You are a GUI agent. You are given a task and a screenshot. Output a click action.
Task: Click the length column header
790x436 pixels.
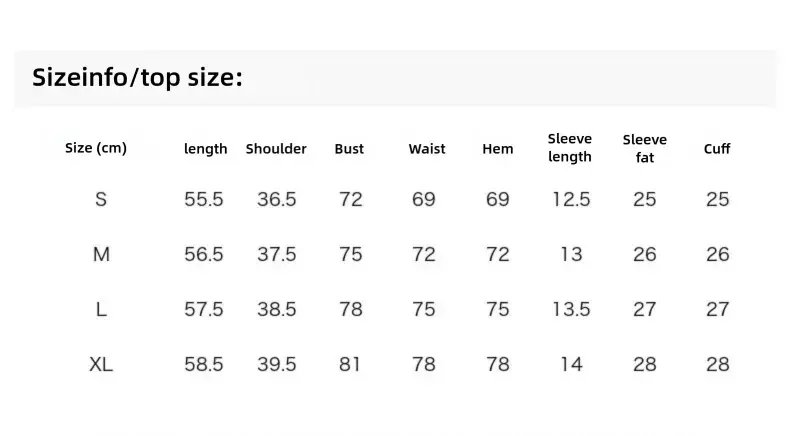[206, 149]
